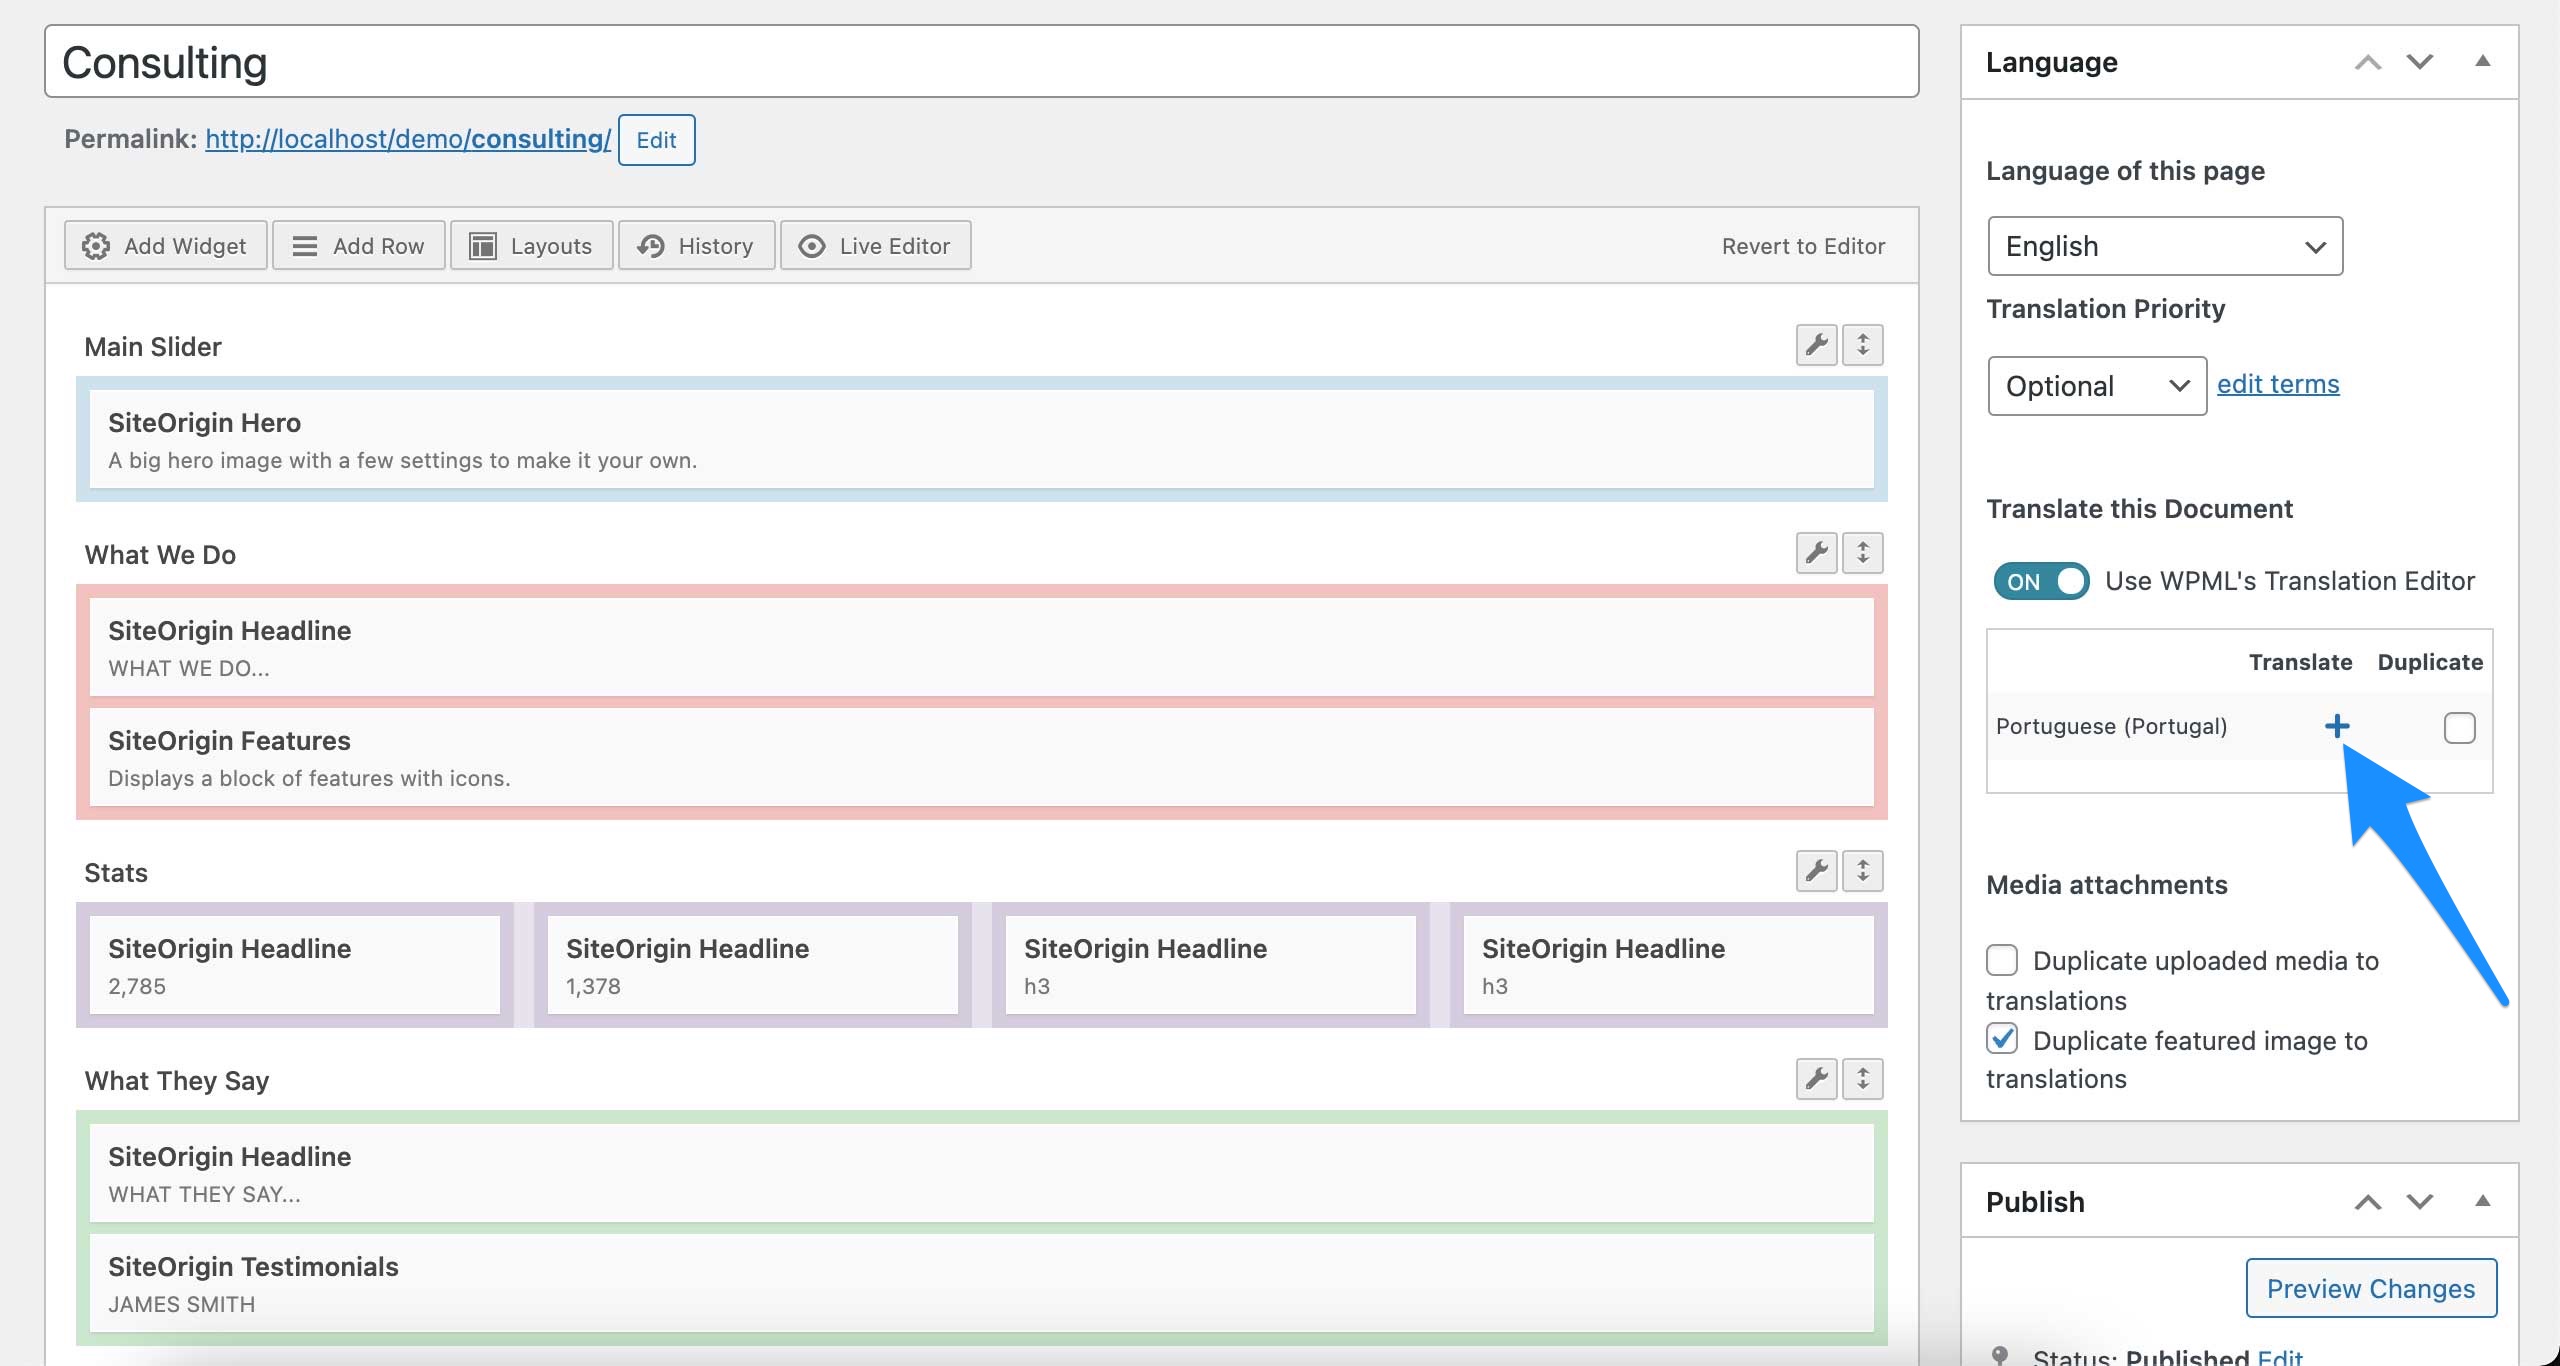Open the History toolbar item
This screenshot has width=2560, height=1366.
696,246
